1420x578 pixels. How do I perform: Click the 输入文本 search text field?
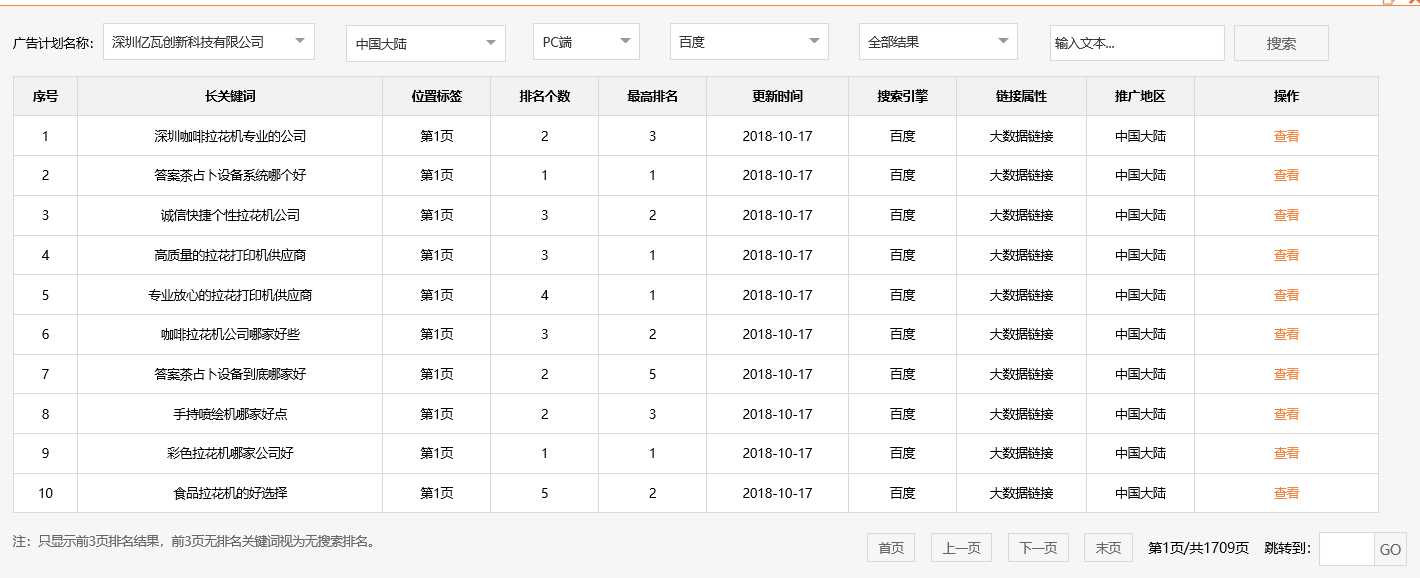[x=1137, y=42]
